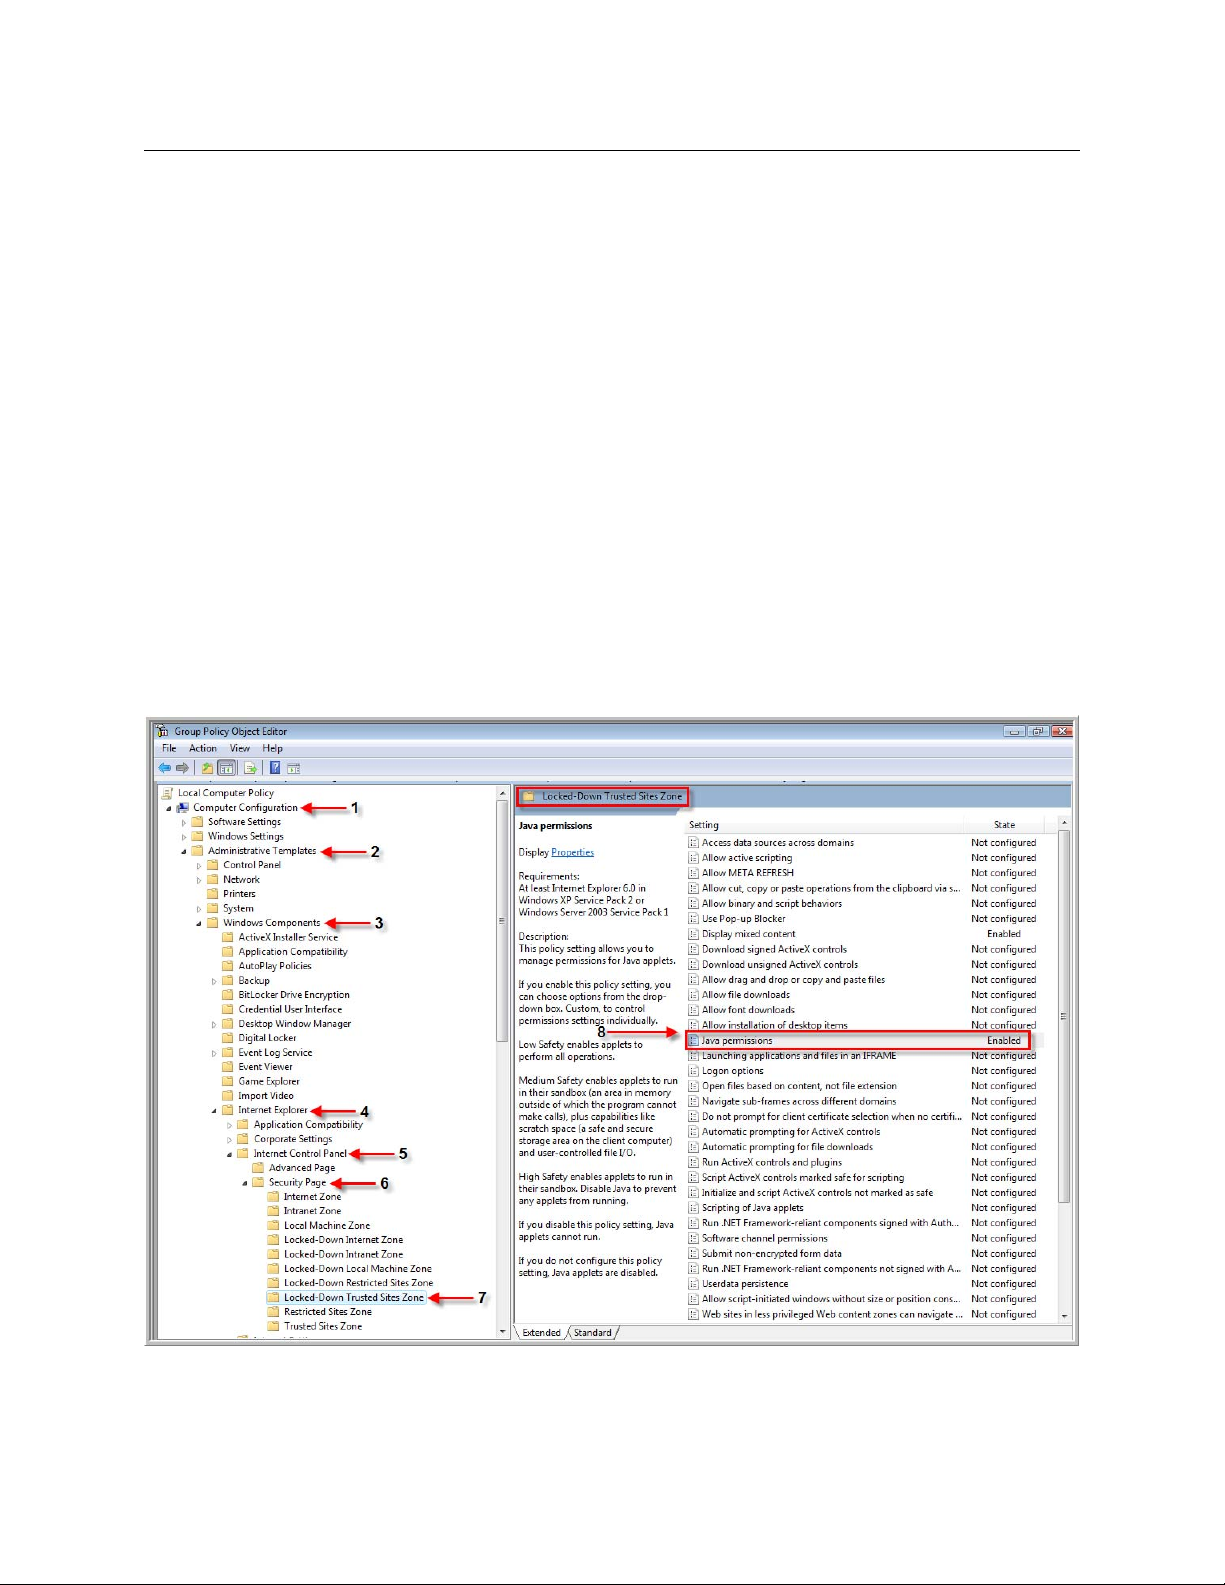Click the Back arrow toolbar icon
This screenshot has width=1225, height=1585.
tap(164, 768)
